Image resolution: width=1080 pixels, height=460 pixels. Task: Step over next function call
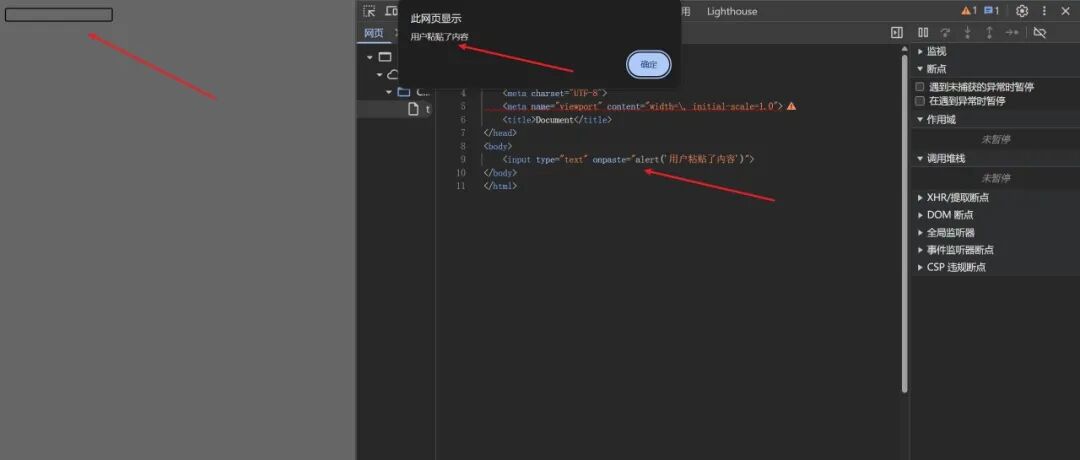(x=946, y=32)
